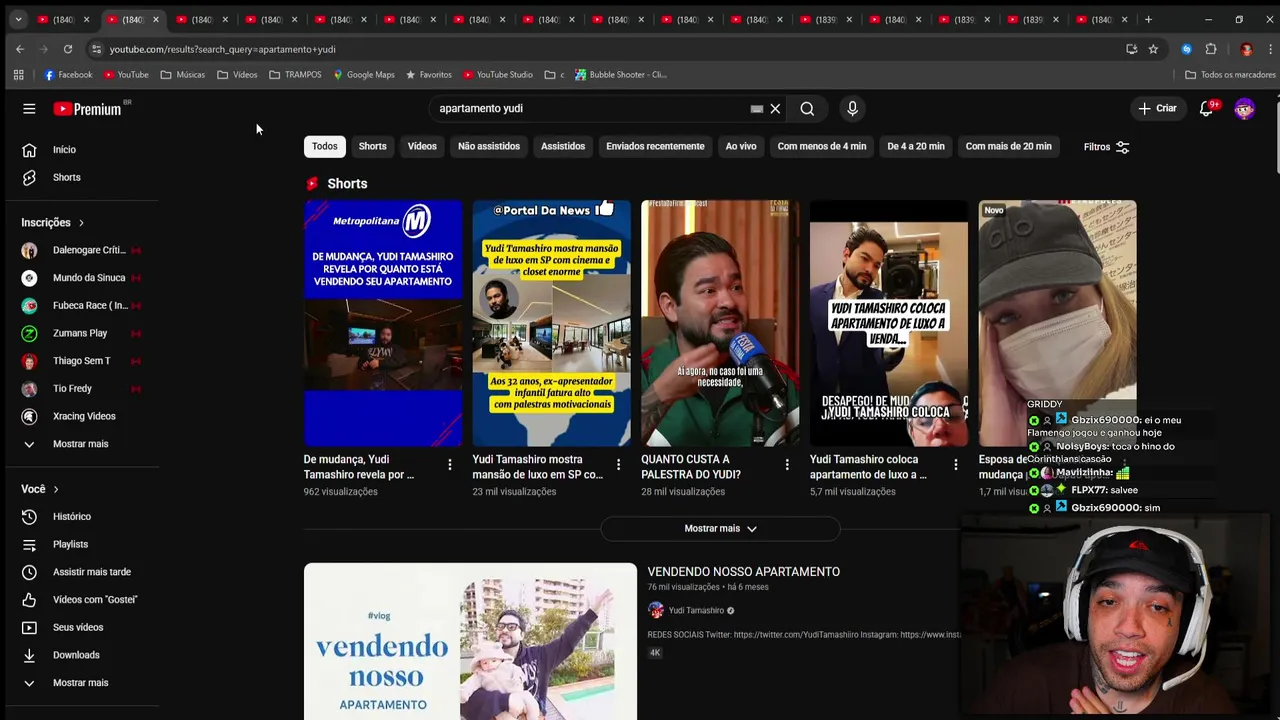Open options for De mudança short
Screen dimensions: 1280x720
click(450, 465)
